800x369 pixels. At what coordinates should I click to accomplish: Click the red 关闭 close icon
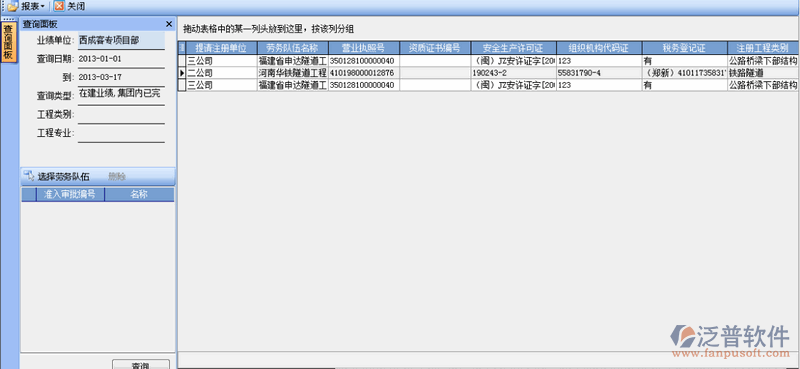59,7
